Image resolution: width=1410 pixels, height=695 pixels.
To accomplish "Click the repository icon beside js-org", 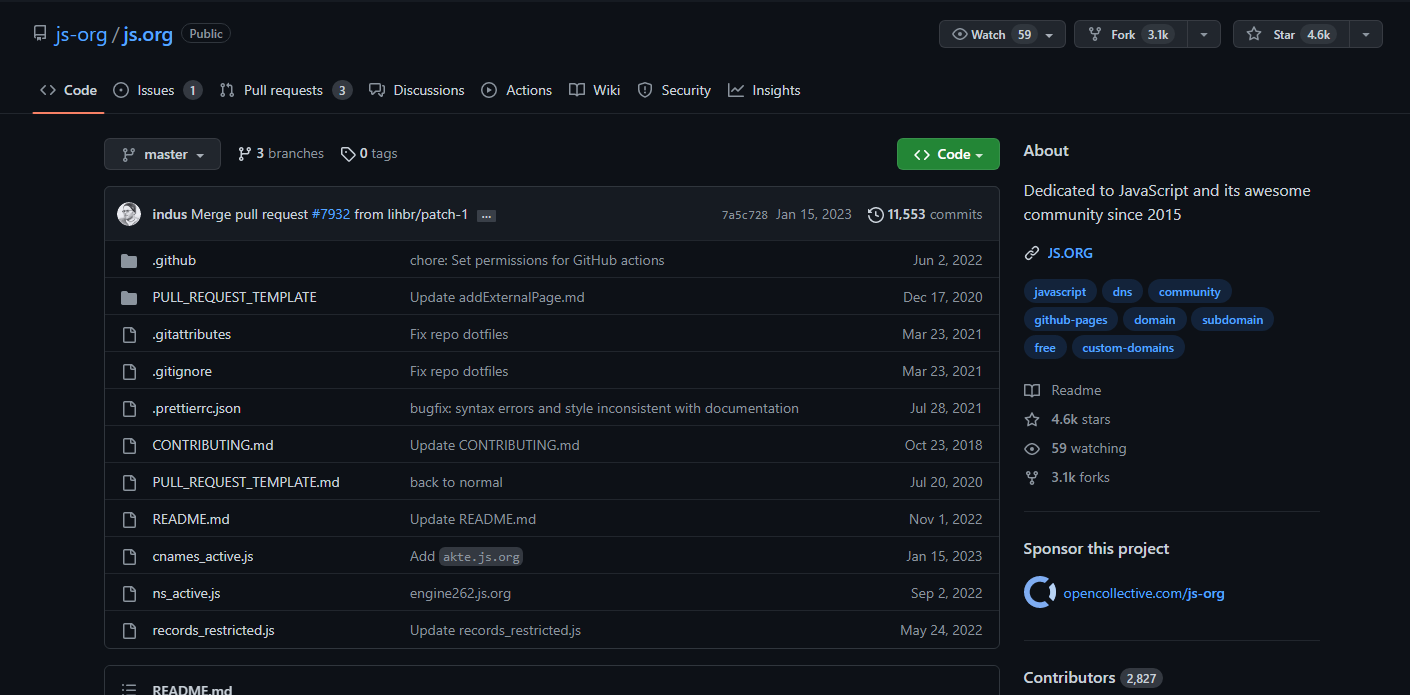I will [x=40, y=34].
